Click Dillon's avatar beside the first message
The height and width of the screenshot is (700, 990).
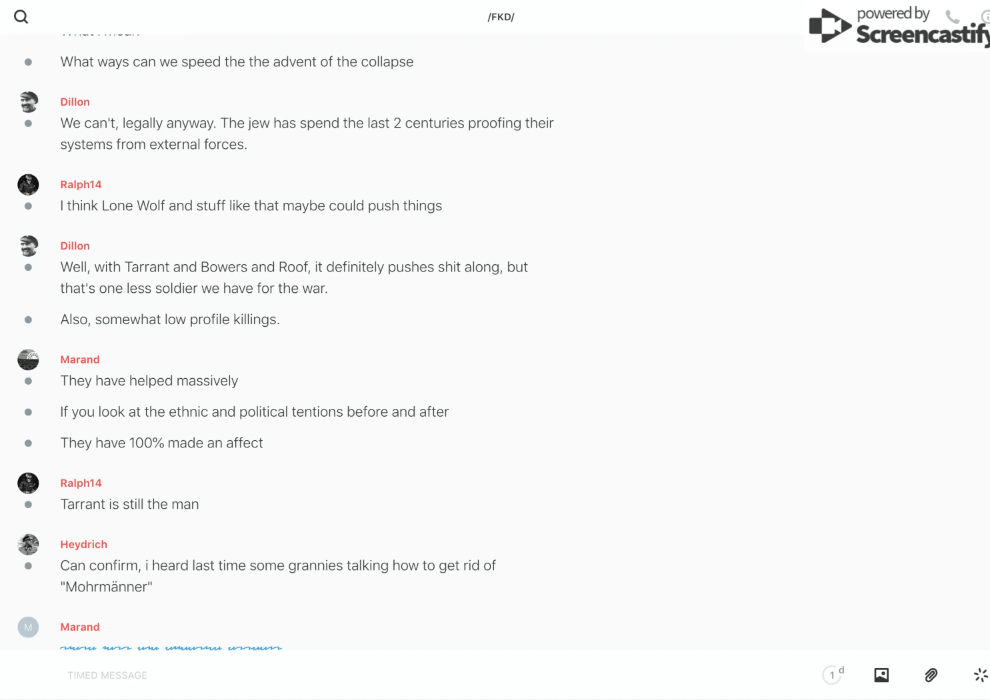(x=28, y=102)
